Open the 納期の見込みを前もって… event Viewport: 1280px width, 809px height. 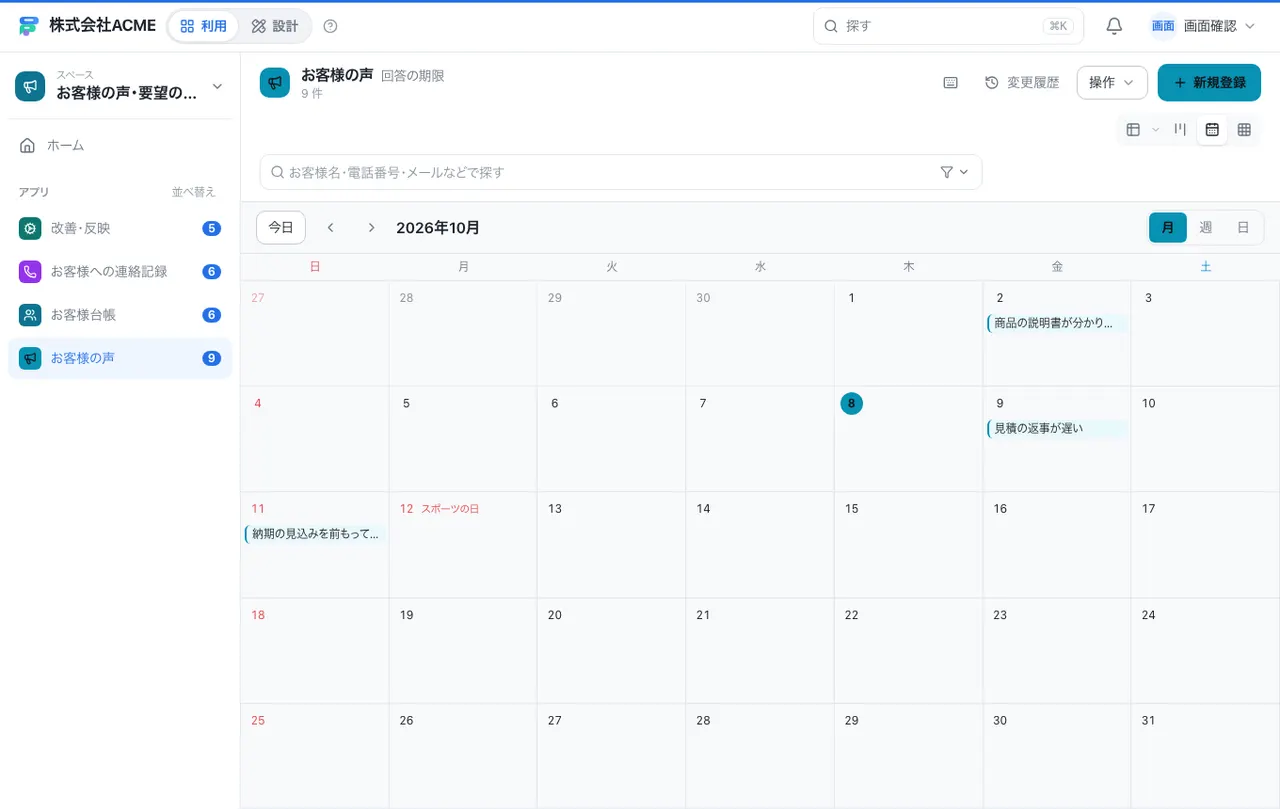(315, 534)
